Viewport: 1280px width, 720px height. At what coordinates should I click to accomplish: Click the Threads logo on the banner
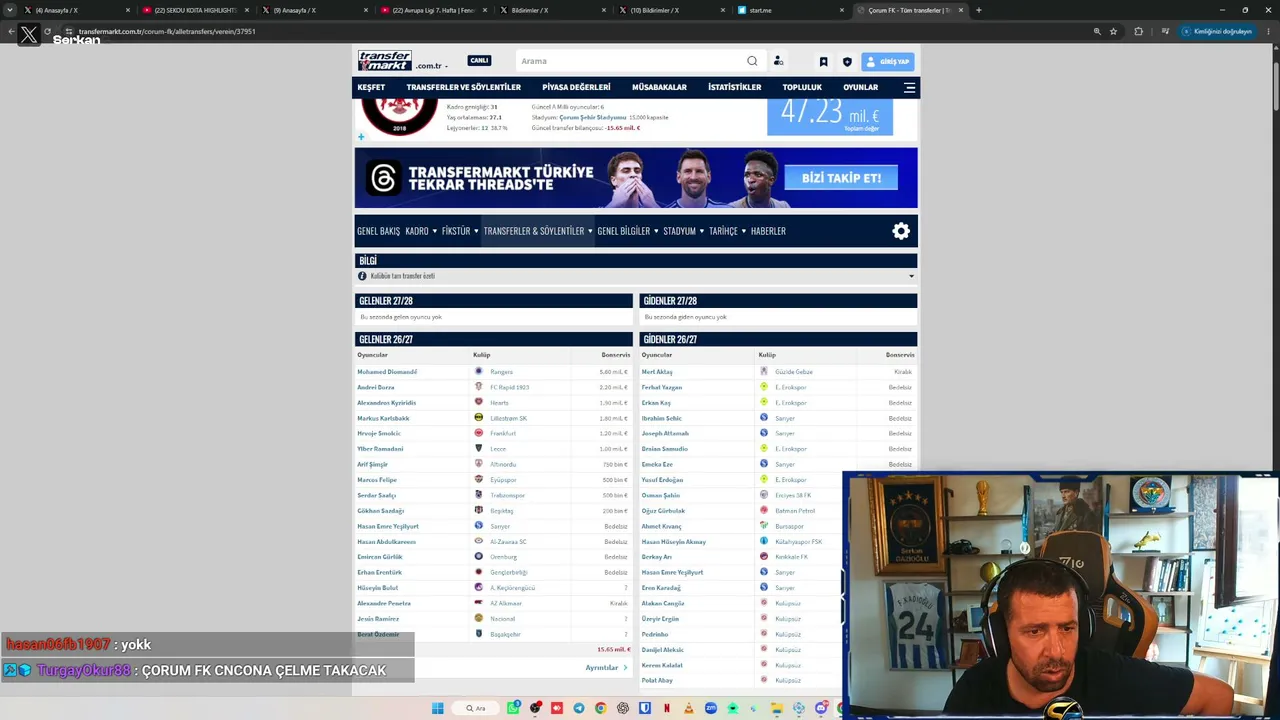click(383, 178)
